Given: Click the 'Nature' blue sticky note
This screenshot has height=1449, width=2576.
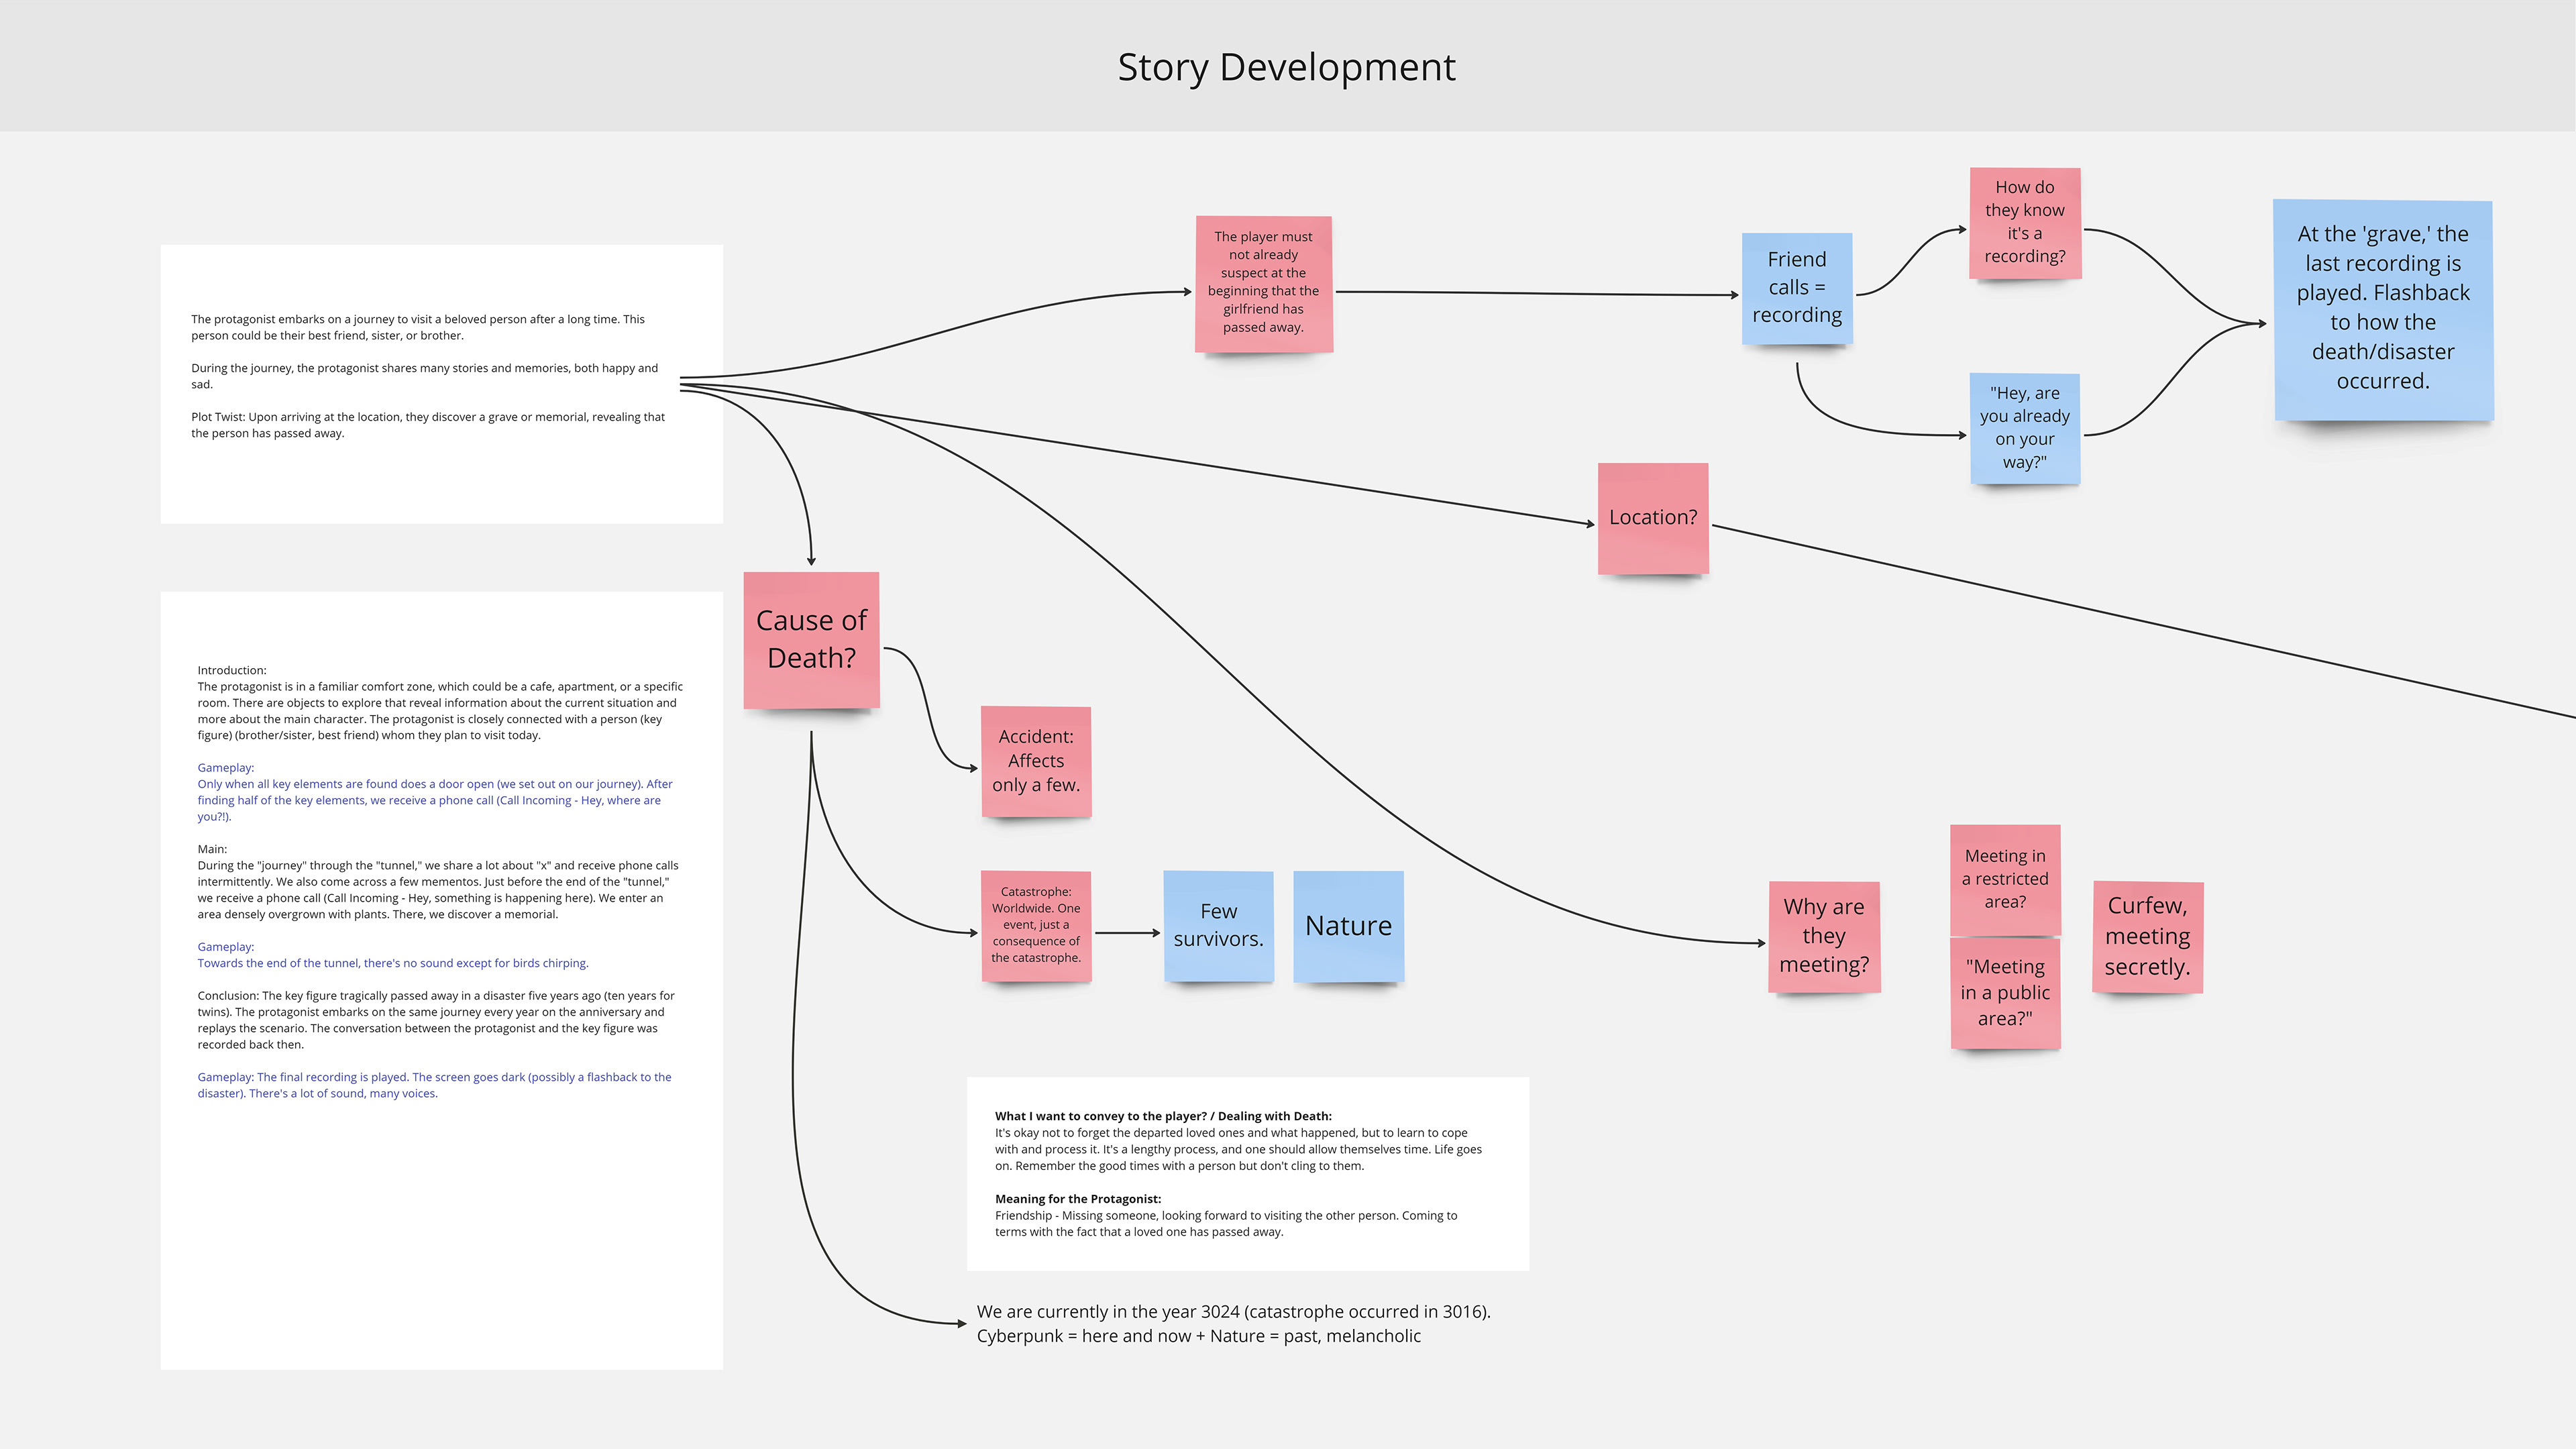Looking at the screenshot, I should tap(1348, 926).
